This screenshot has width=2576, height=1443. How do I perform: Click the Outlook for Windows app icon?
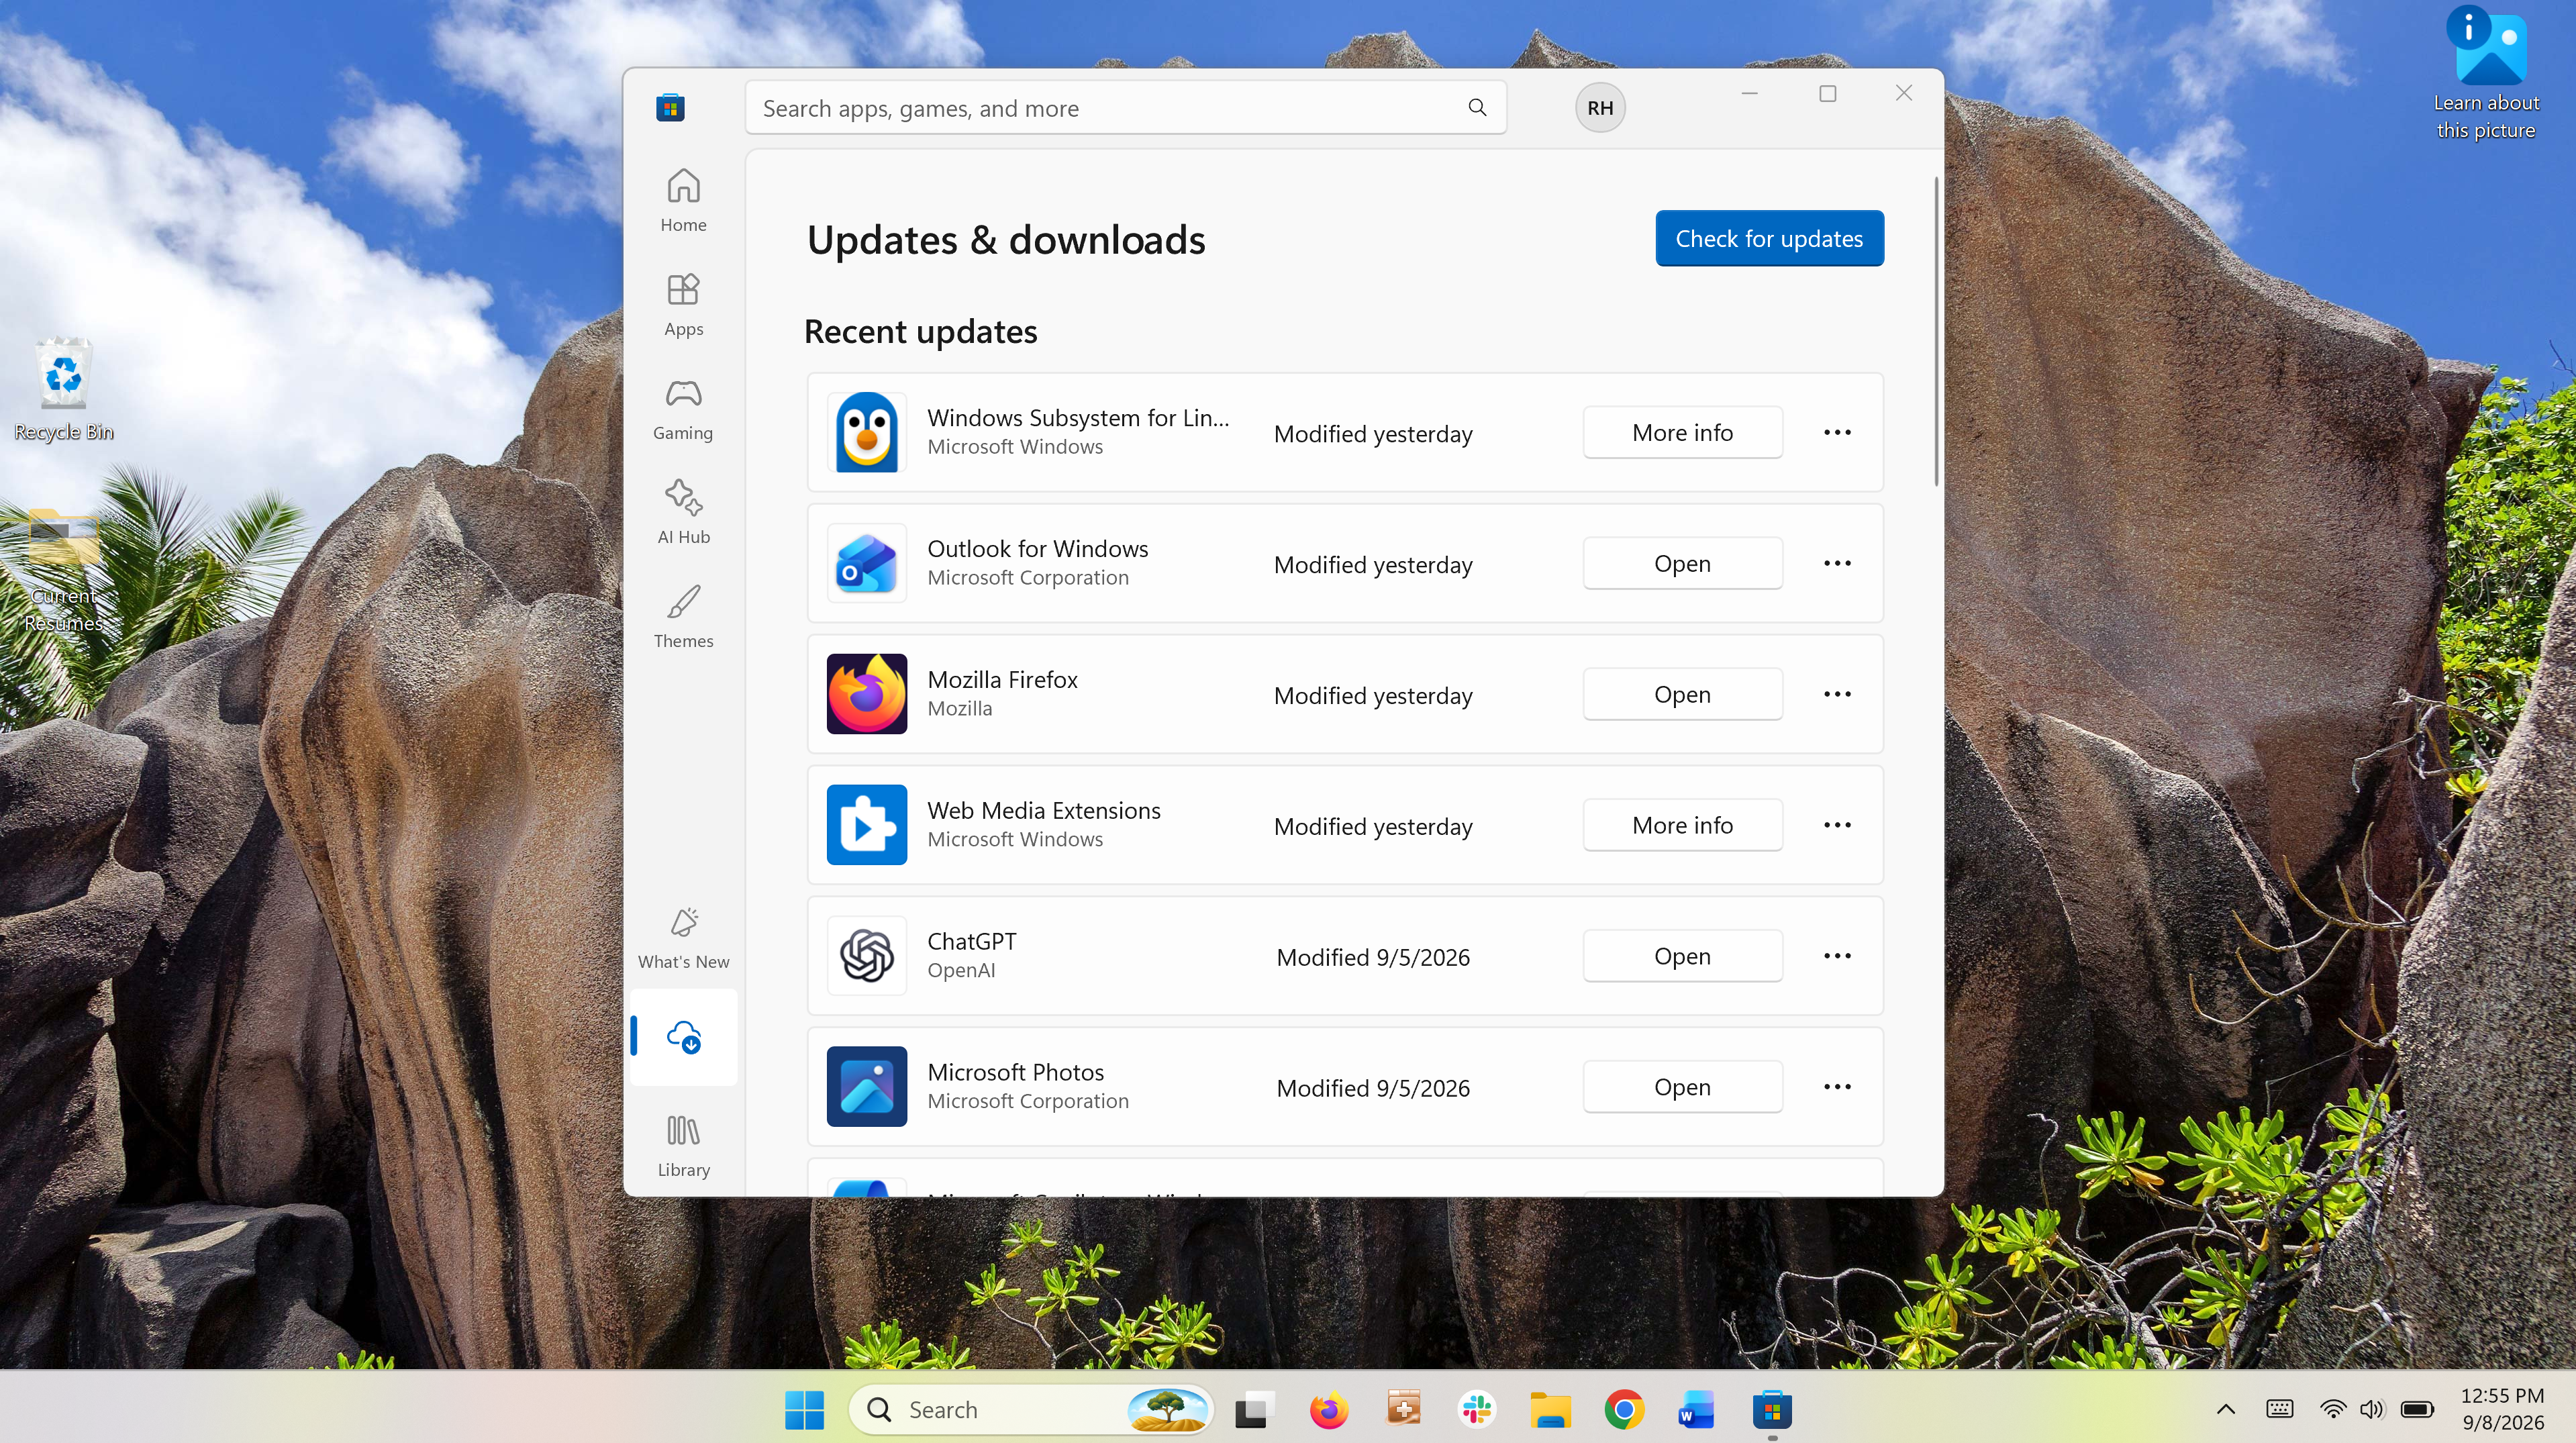866,563
